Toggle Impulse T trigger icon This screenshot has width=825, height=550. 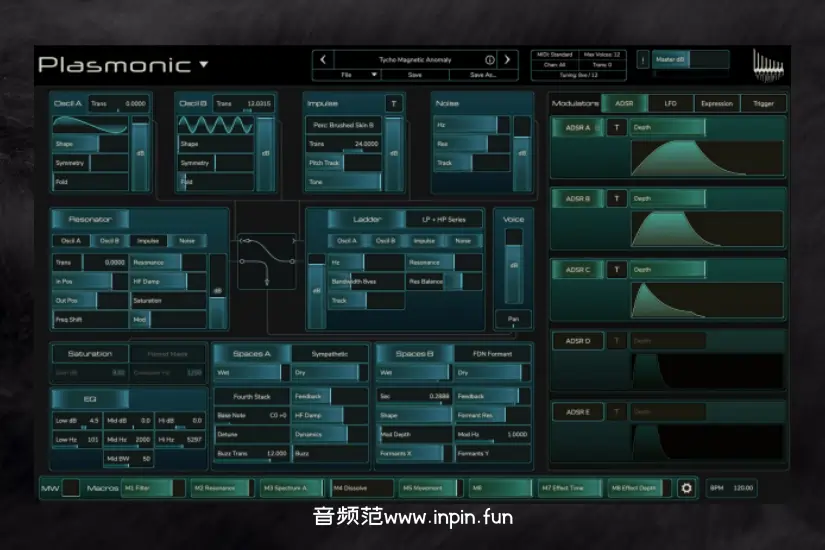point(394,104)
